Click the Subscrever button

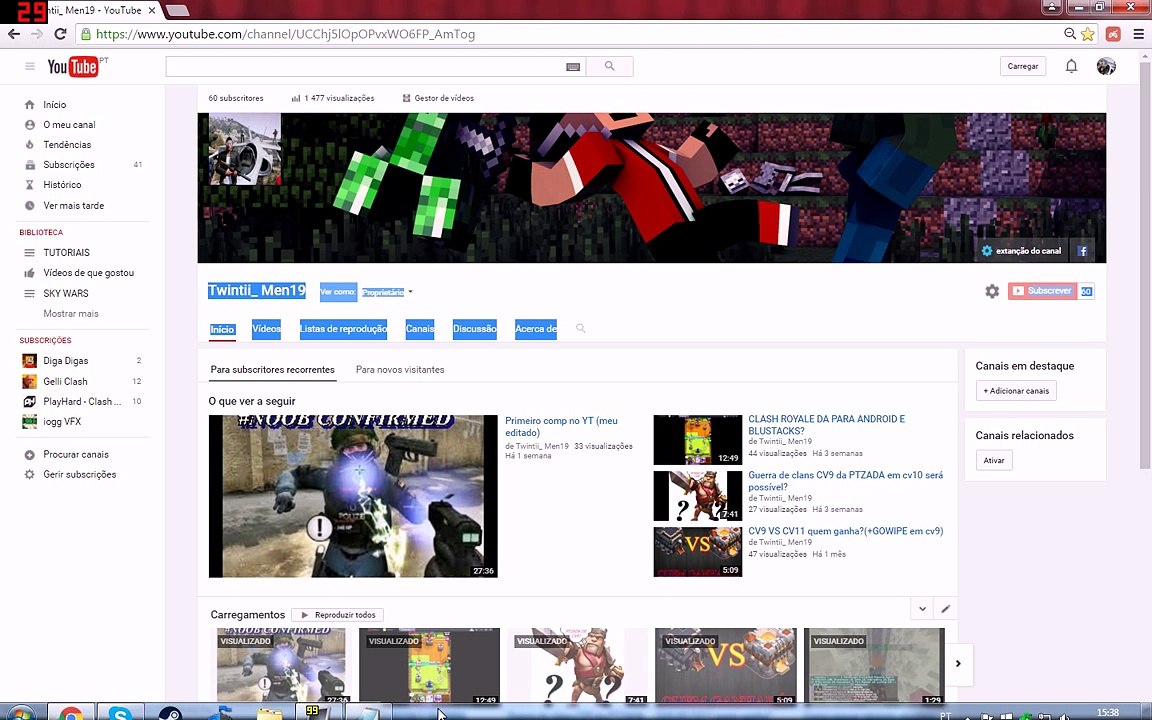tap(1042, 291)
